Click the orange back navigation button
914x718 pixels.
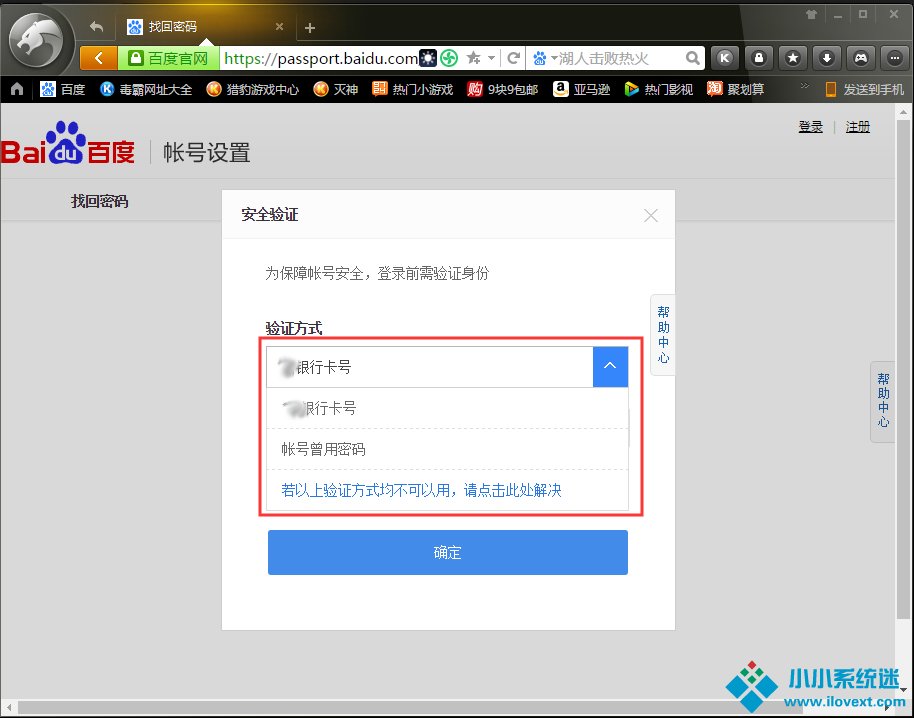click(98, 58)
